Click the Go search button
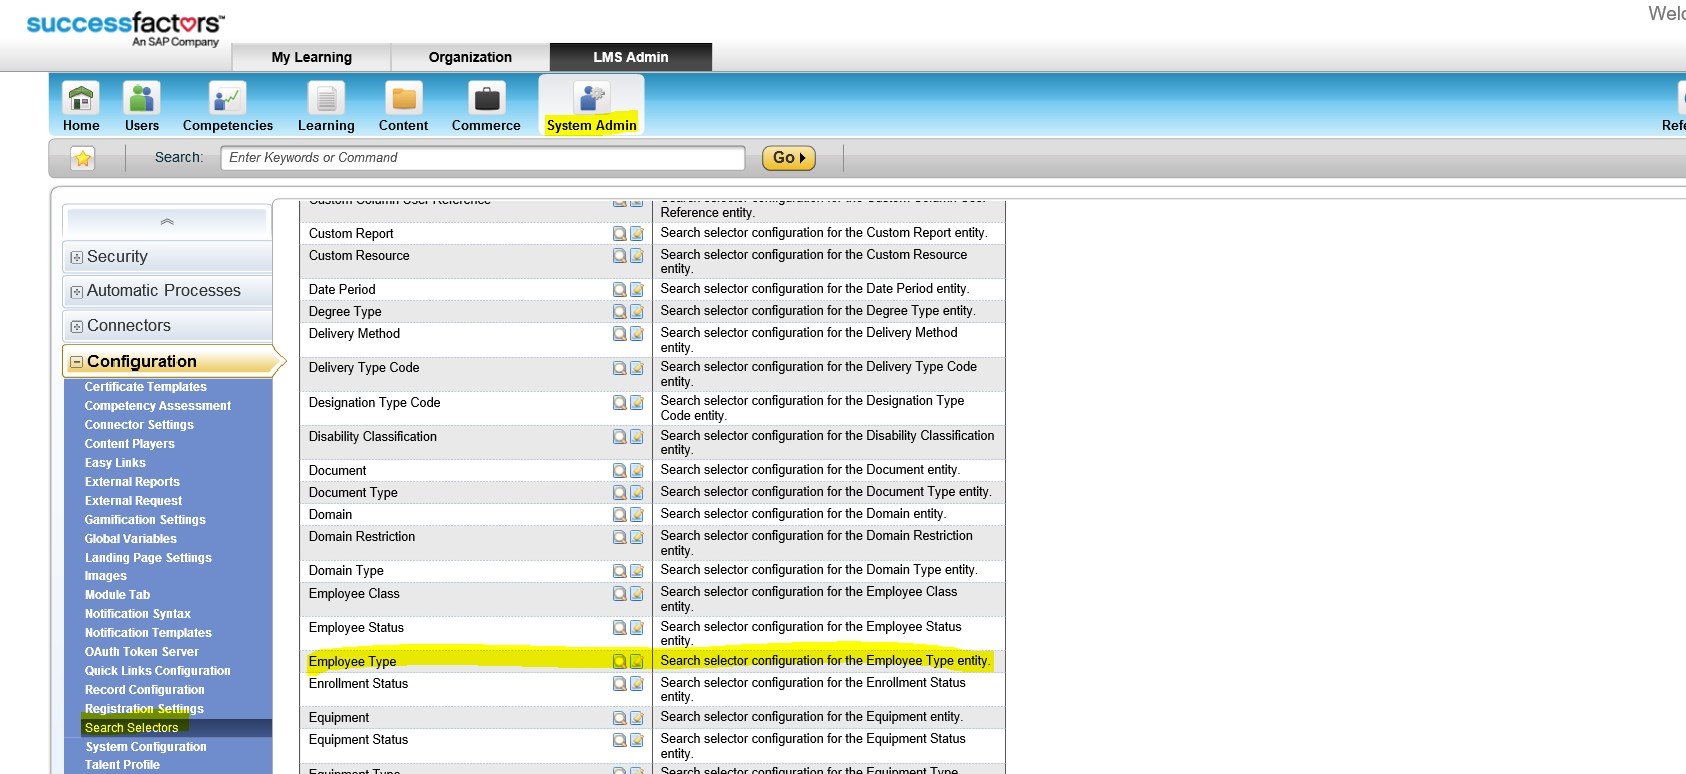Image resolution: width=1686 pixels, height=774 pixels. tap(789, 158)
